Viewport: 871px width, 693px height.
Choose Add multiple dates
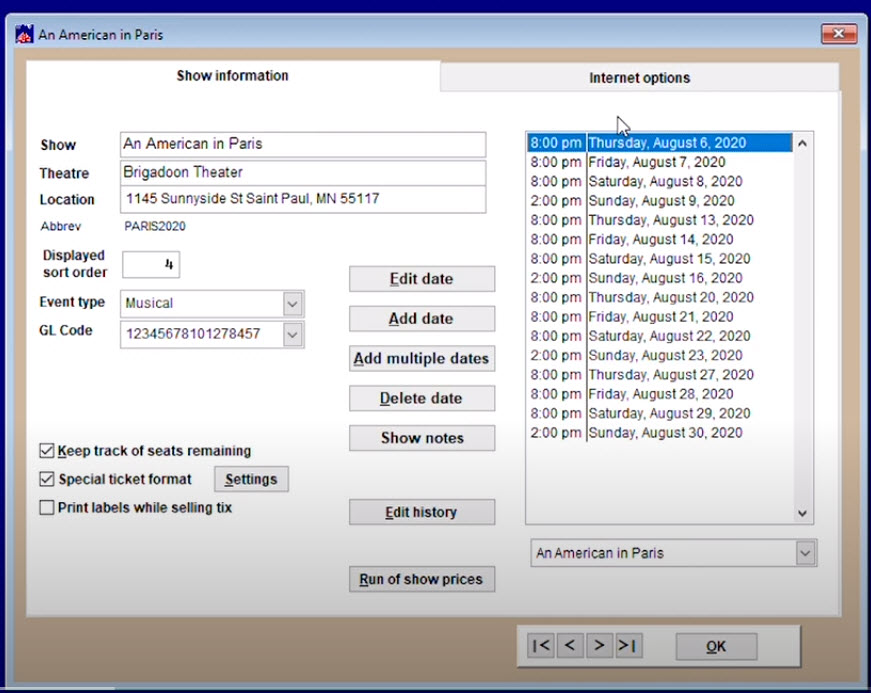(422, 359)
